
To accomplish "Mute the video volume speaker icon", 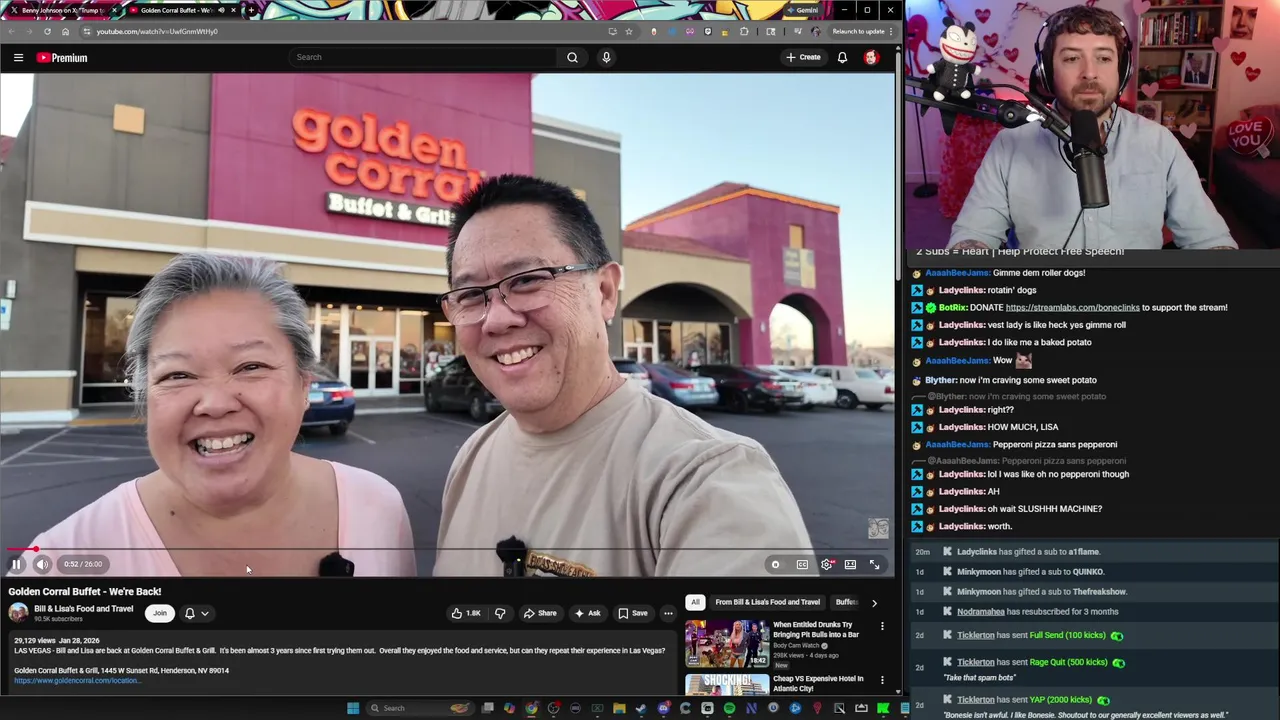I will [x=42, y=564].
